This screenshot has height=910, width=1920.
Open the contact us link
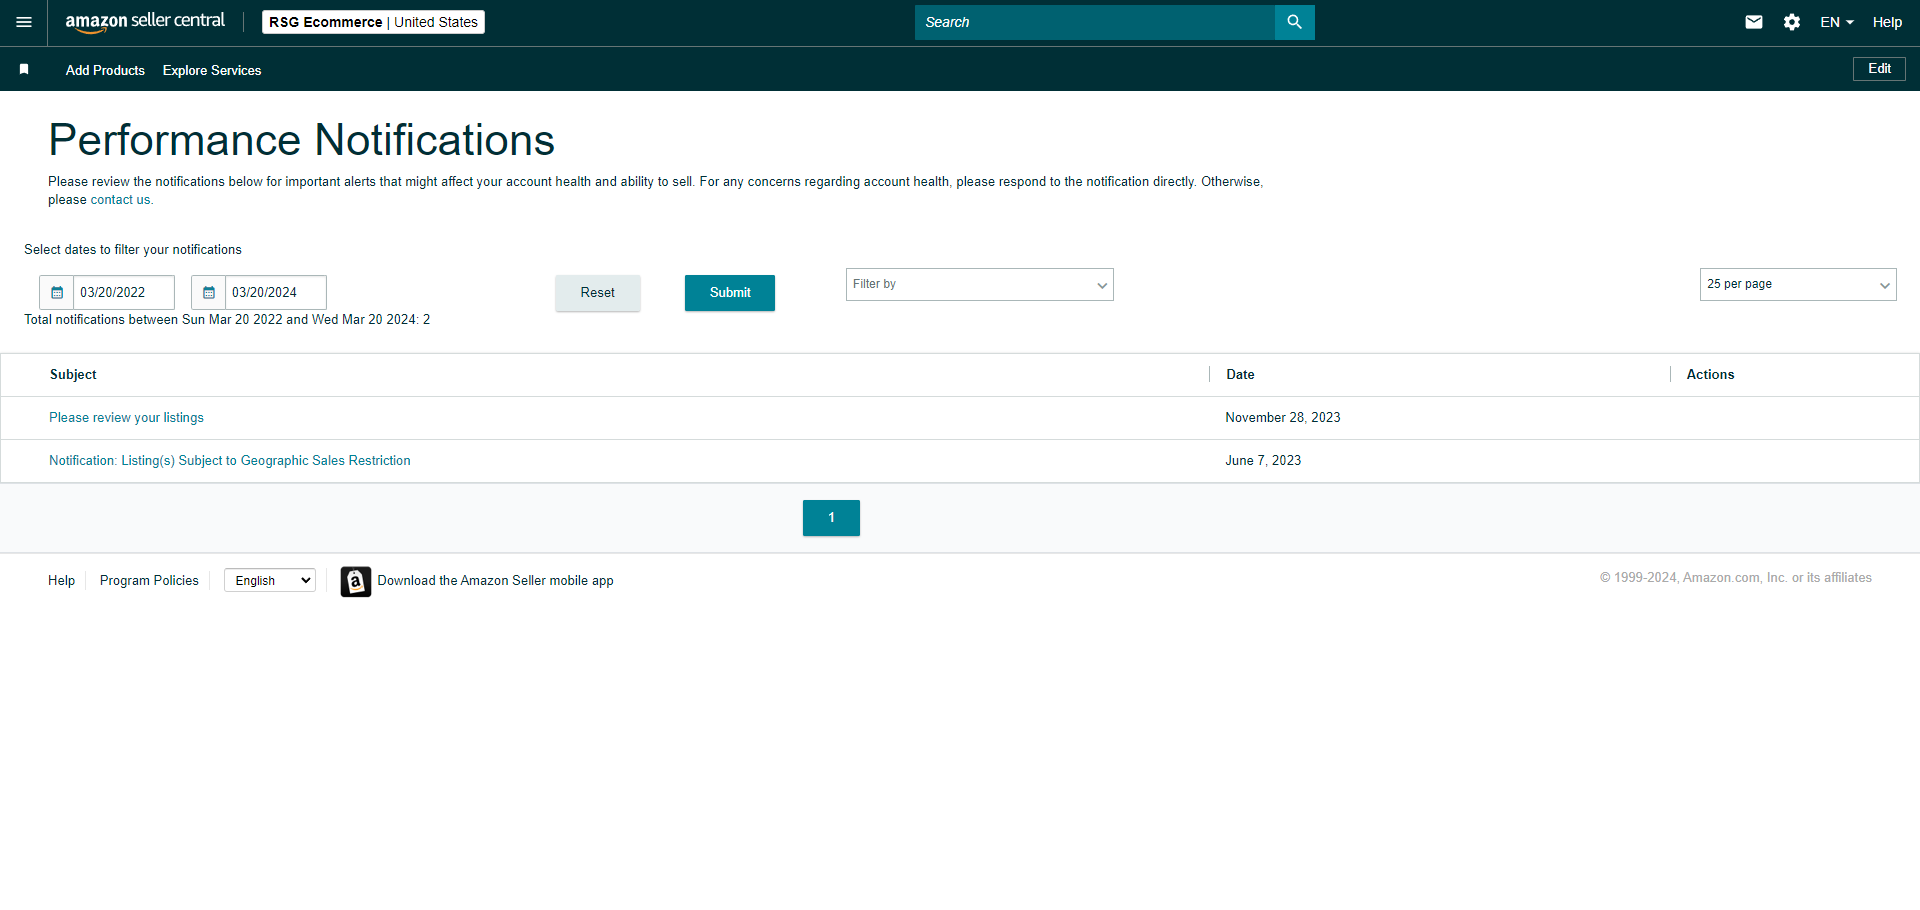(x=120, y=200)
